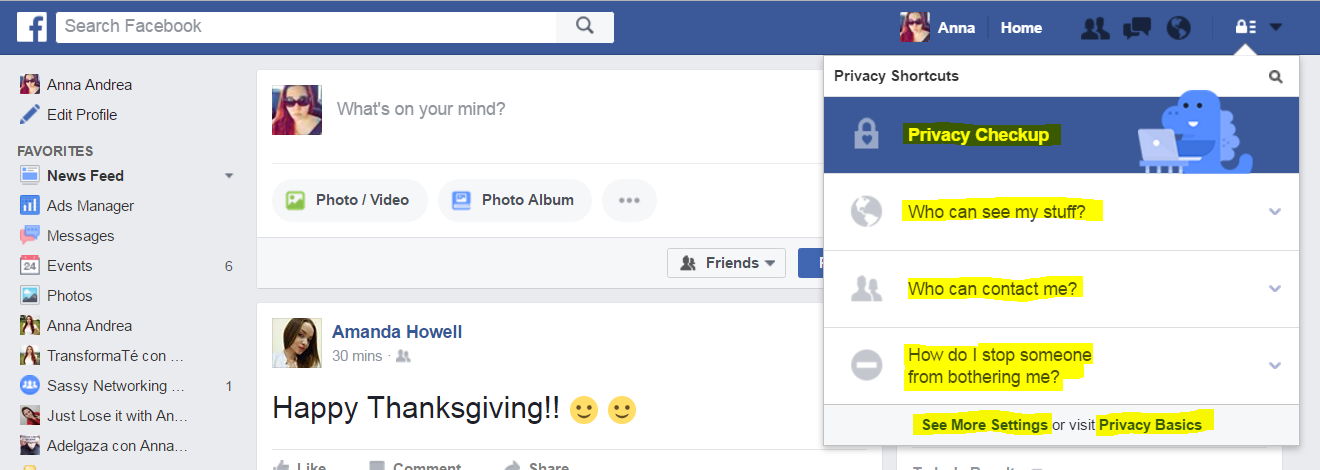Click the Edit Profile pencil icon
1320x470 pixels.
coord(30,115)
